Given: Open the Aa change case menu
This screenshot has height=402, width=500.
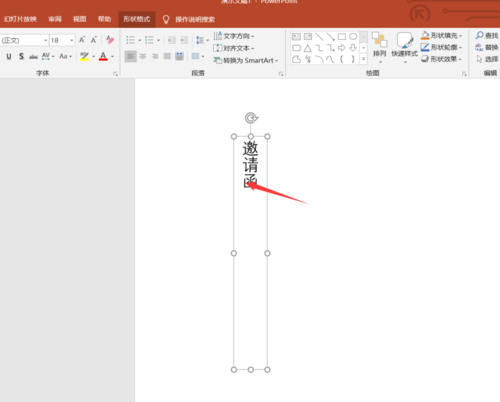Looking at the screenshot, I should 65,56.
